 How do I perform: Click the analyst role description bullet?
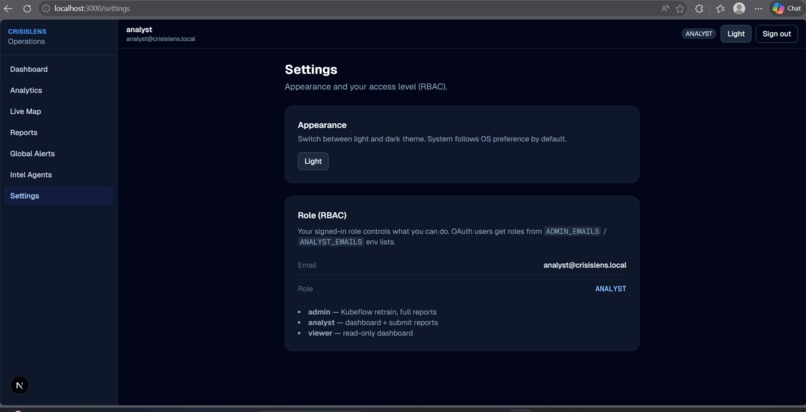pos(373,323)
